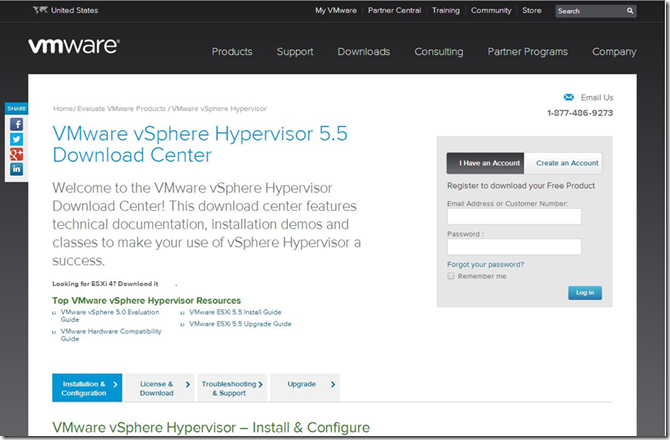Focus the Email Address or Customer Number field
Image resolution: width=670 pixels, height=440 pixels.
point(514,217)
